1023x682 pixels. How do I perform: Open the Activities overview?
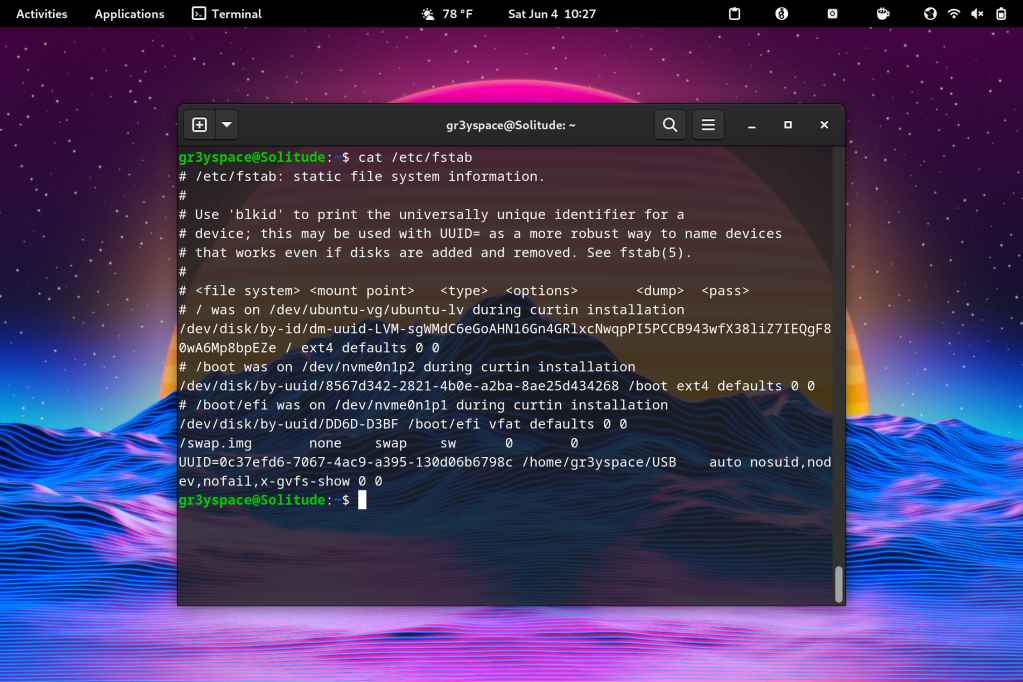[42, 14]
